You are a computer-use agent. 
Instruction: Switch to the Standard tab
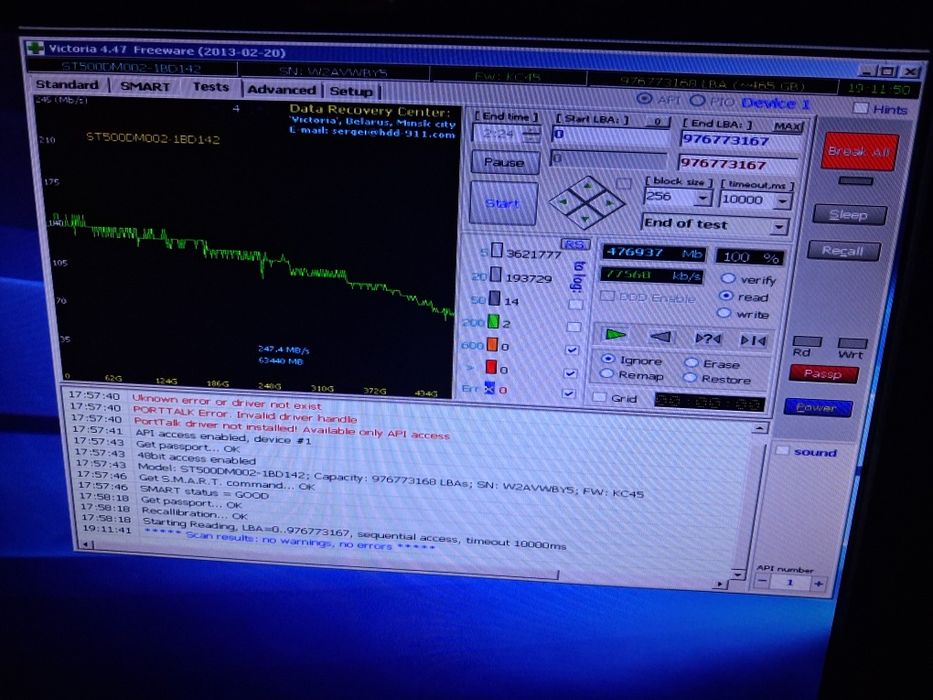[67, 85]
